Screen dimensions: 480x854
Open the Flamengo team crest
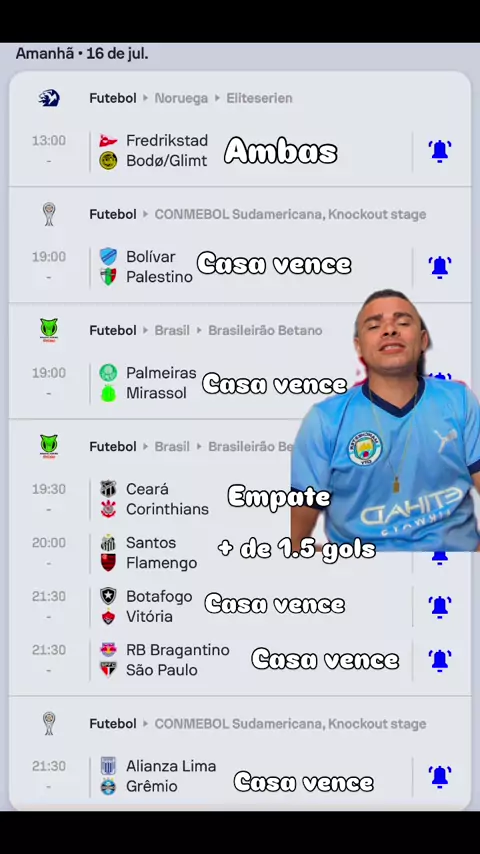pyautogui.click(x=108, y=563)
